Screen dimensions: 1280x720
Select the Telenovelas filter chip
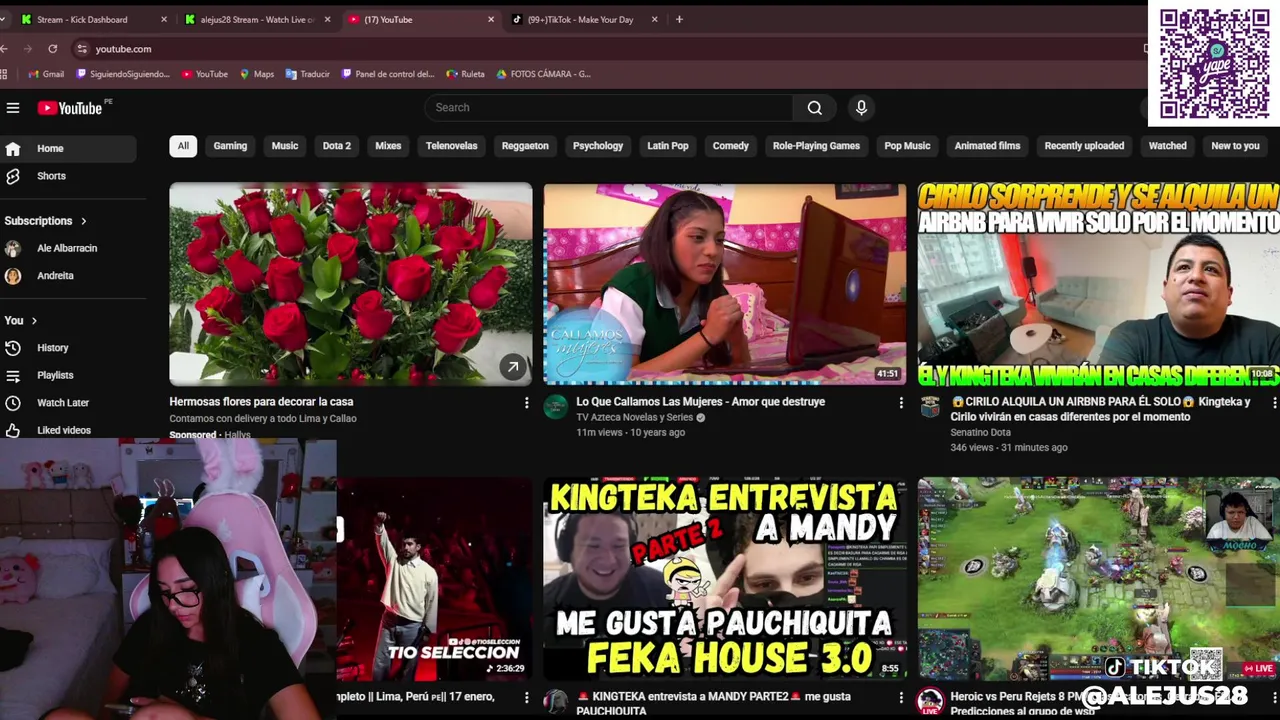[x=452, y=146]
